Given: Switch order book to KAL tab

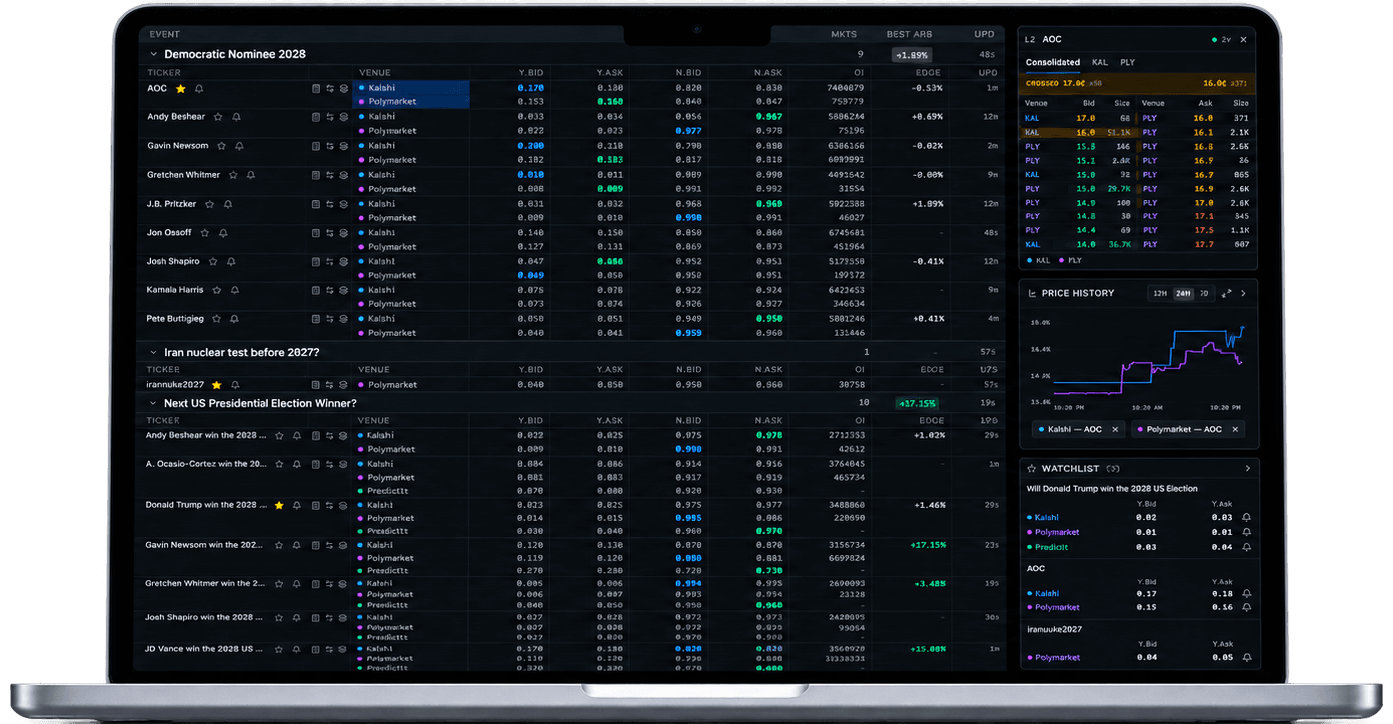Looking at the screenshot, I should 1099,62.
